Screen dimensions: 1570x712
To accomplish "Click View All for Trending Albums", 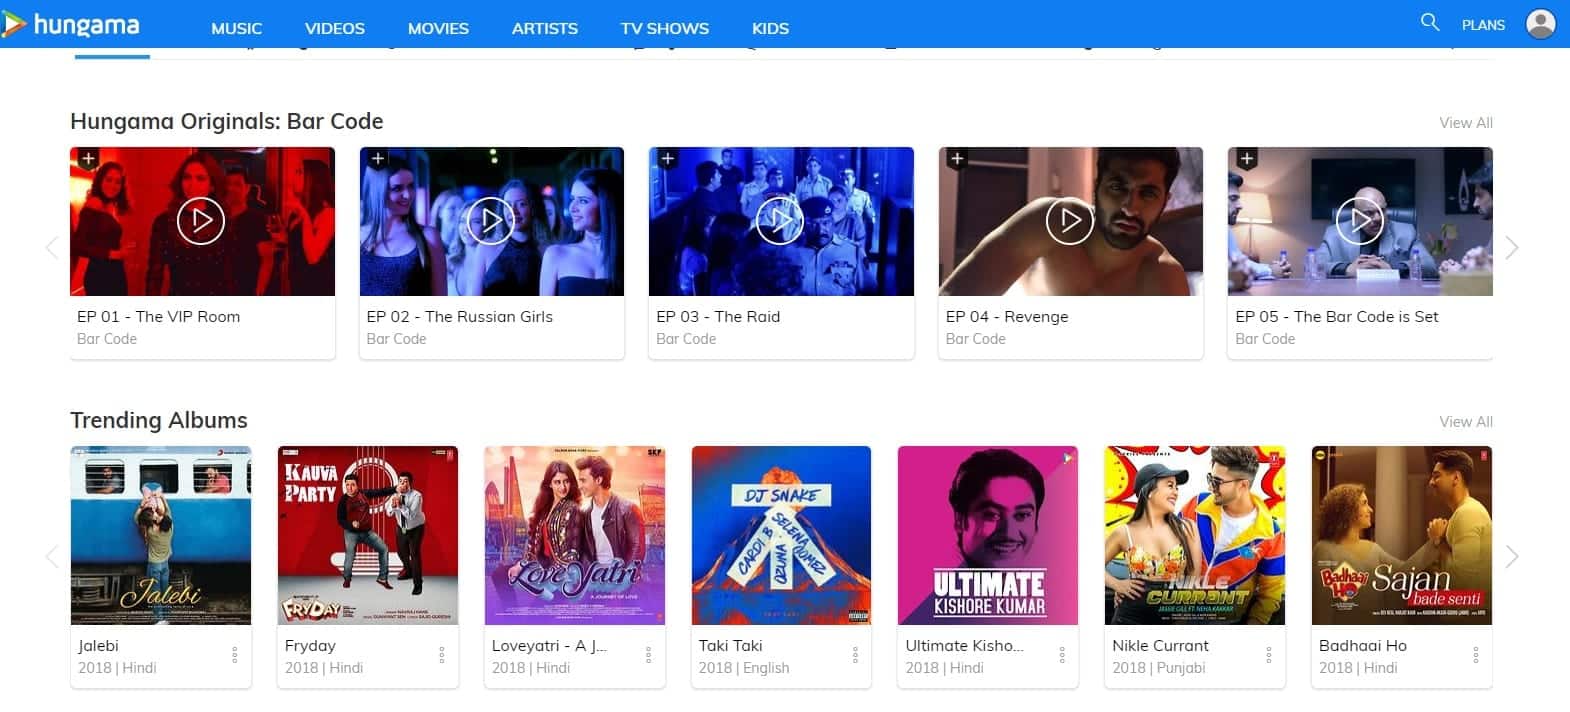I will pos(1465,421).
